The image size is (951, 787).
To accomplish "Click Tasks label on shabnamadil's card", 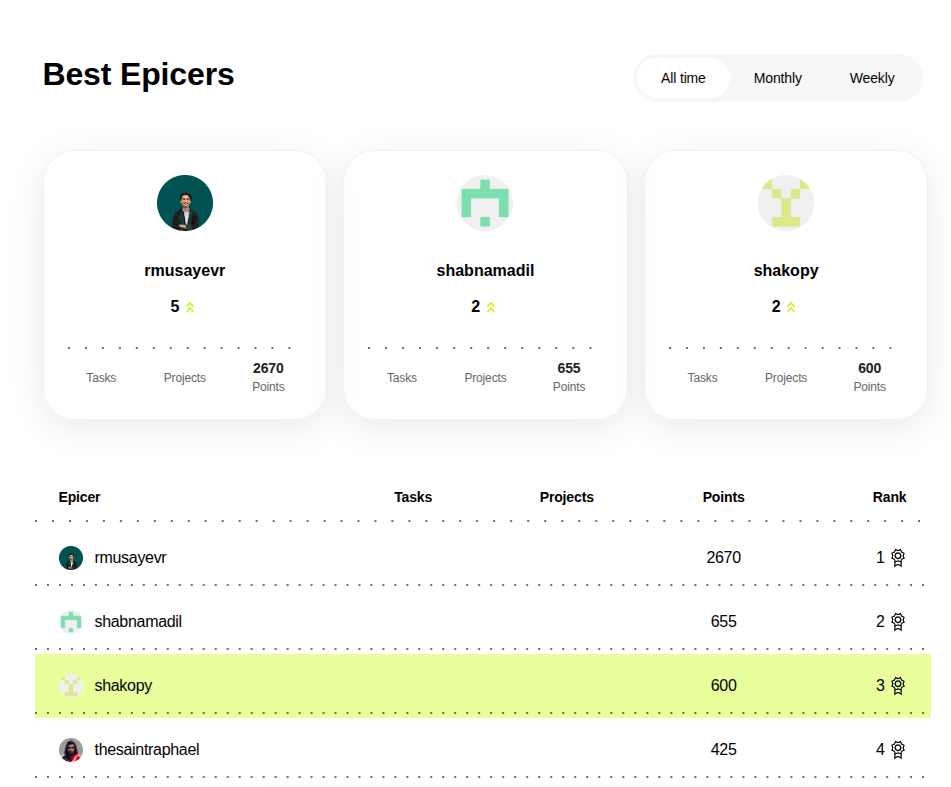I will [x=402, y=378].
